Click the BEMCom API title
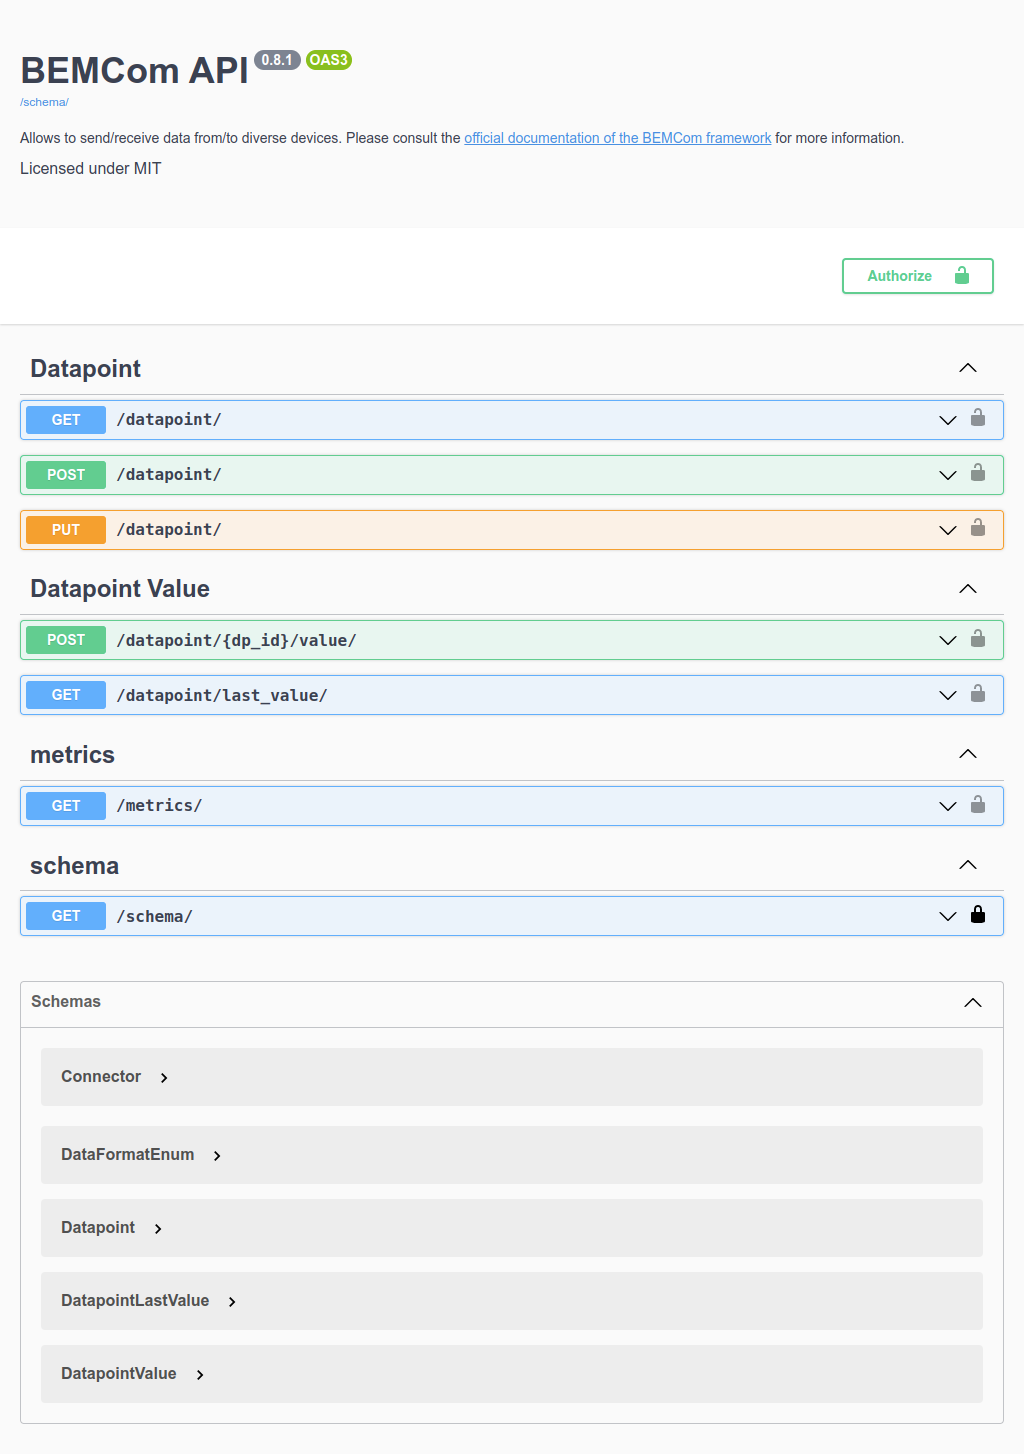 (x=134, y=71)
